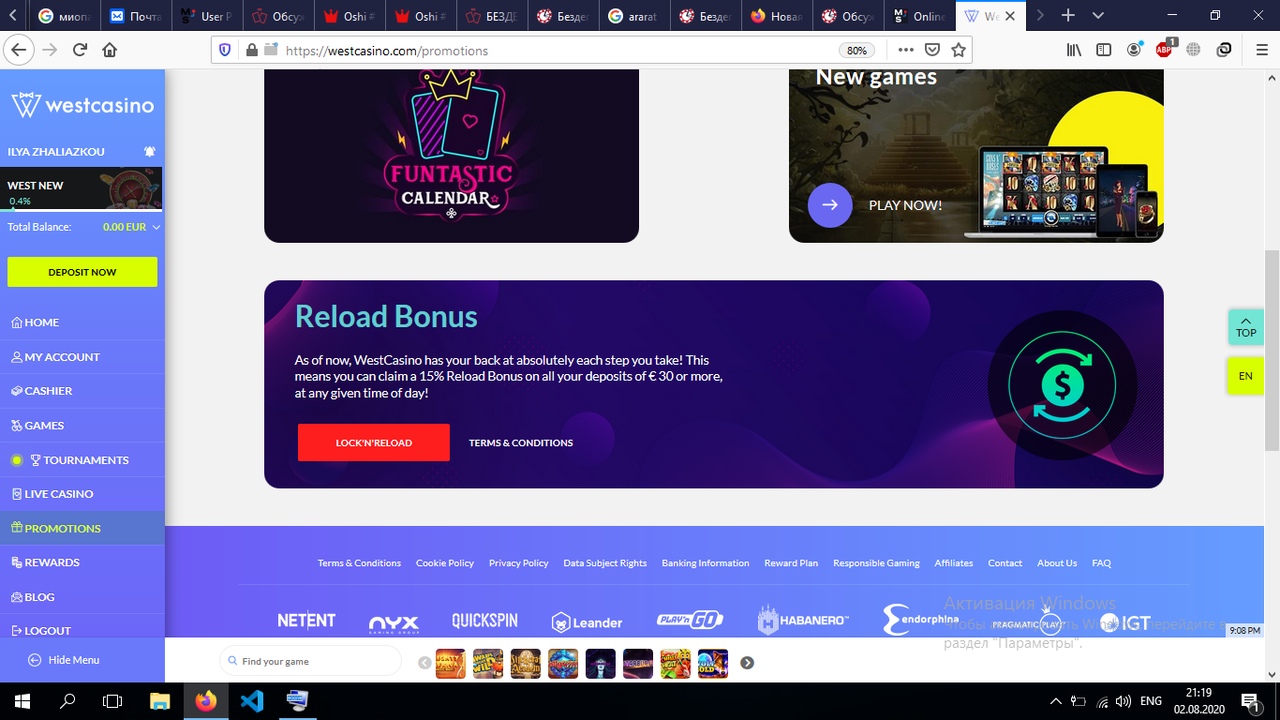This screenshot has width=1280, height=720.
Task: Open the FAQ footer link
Action: pos(1101,563)
